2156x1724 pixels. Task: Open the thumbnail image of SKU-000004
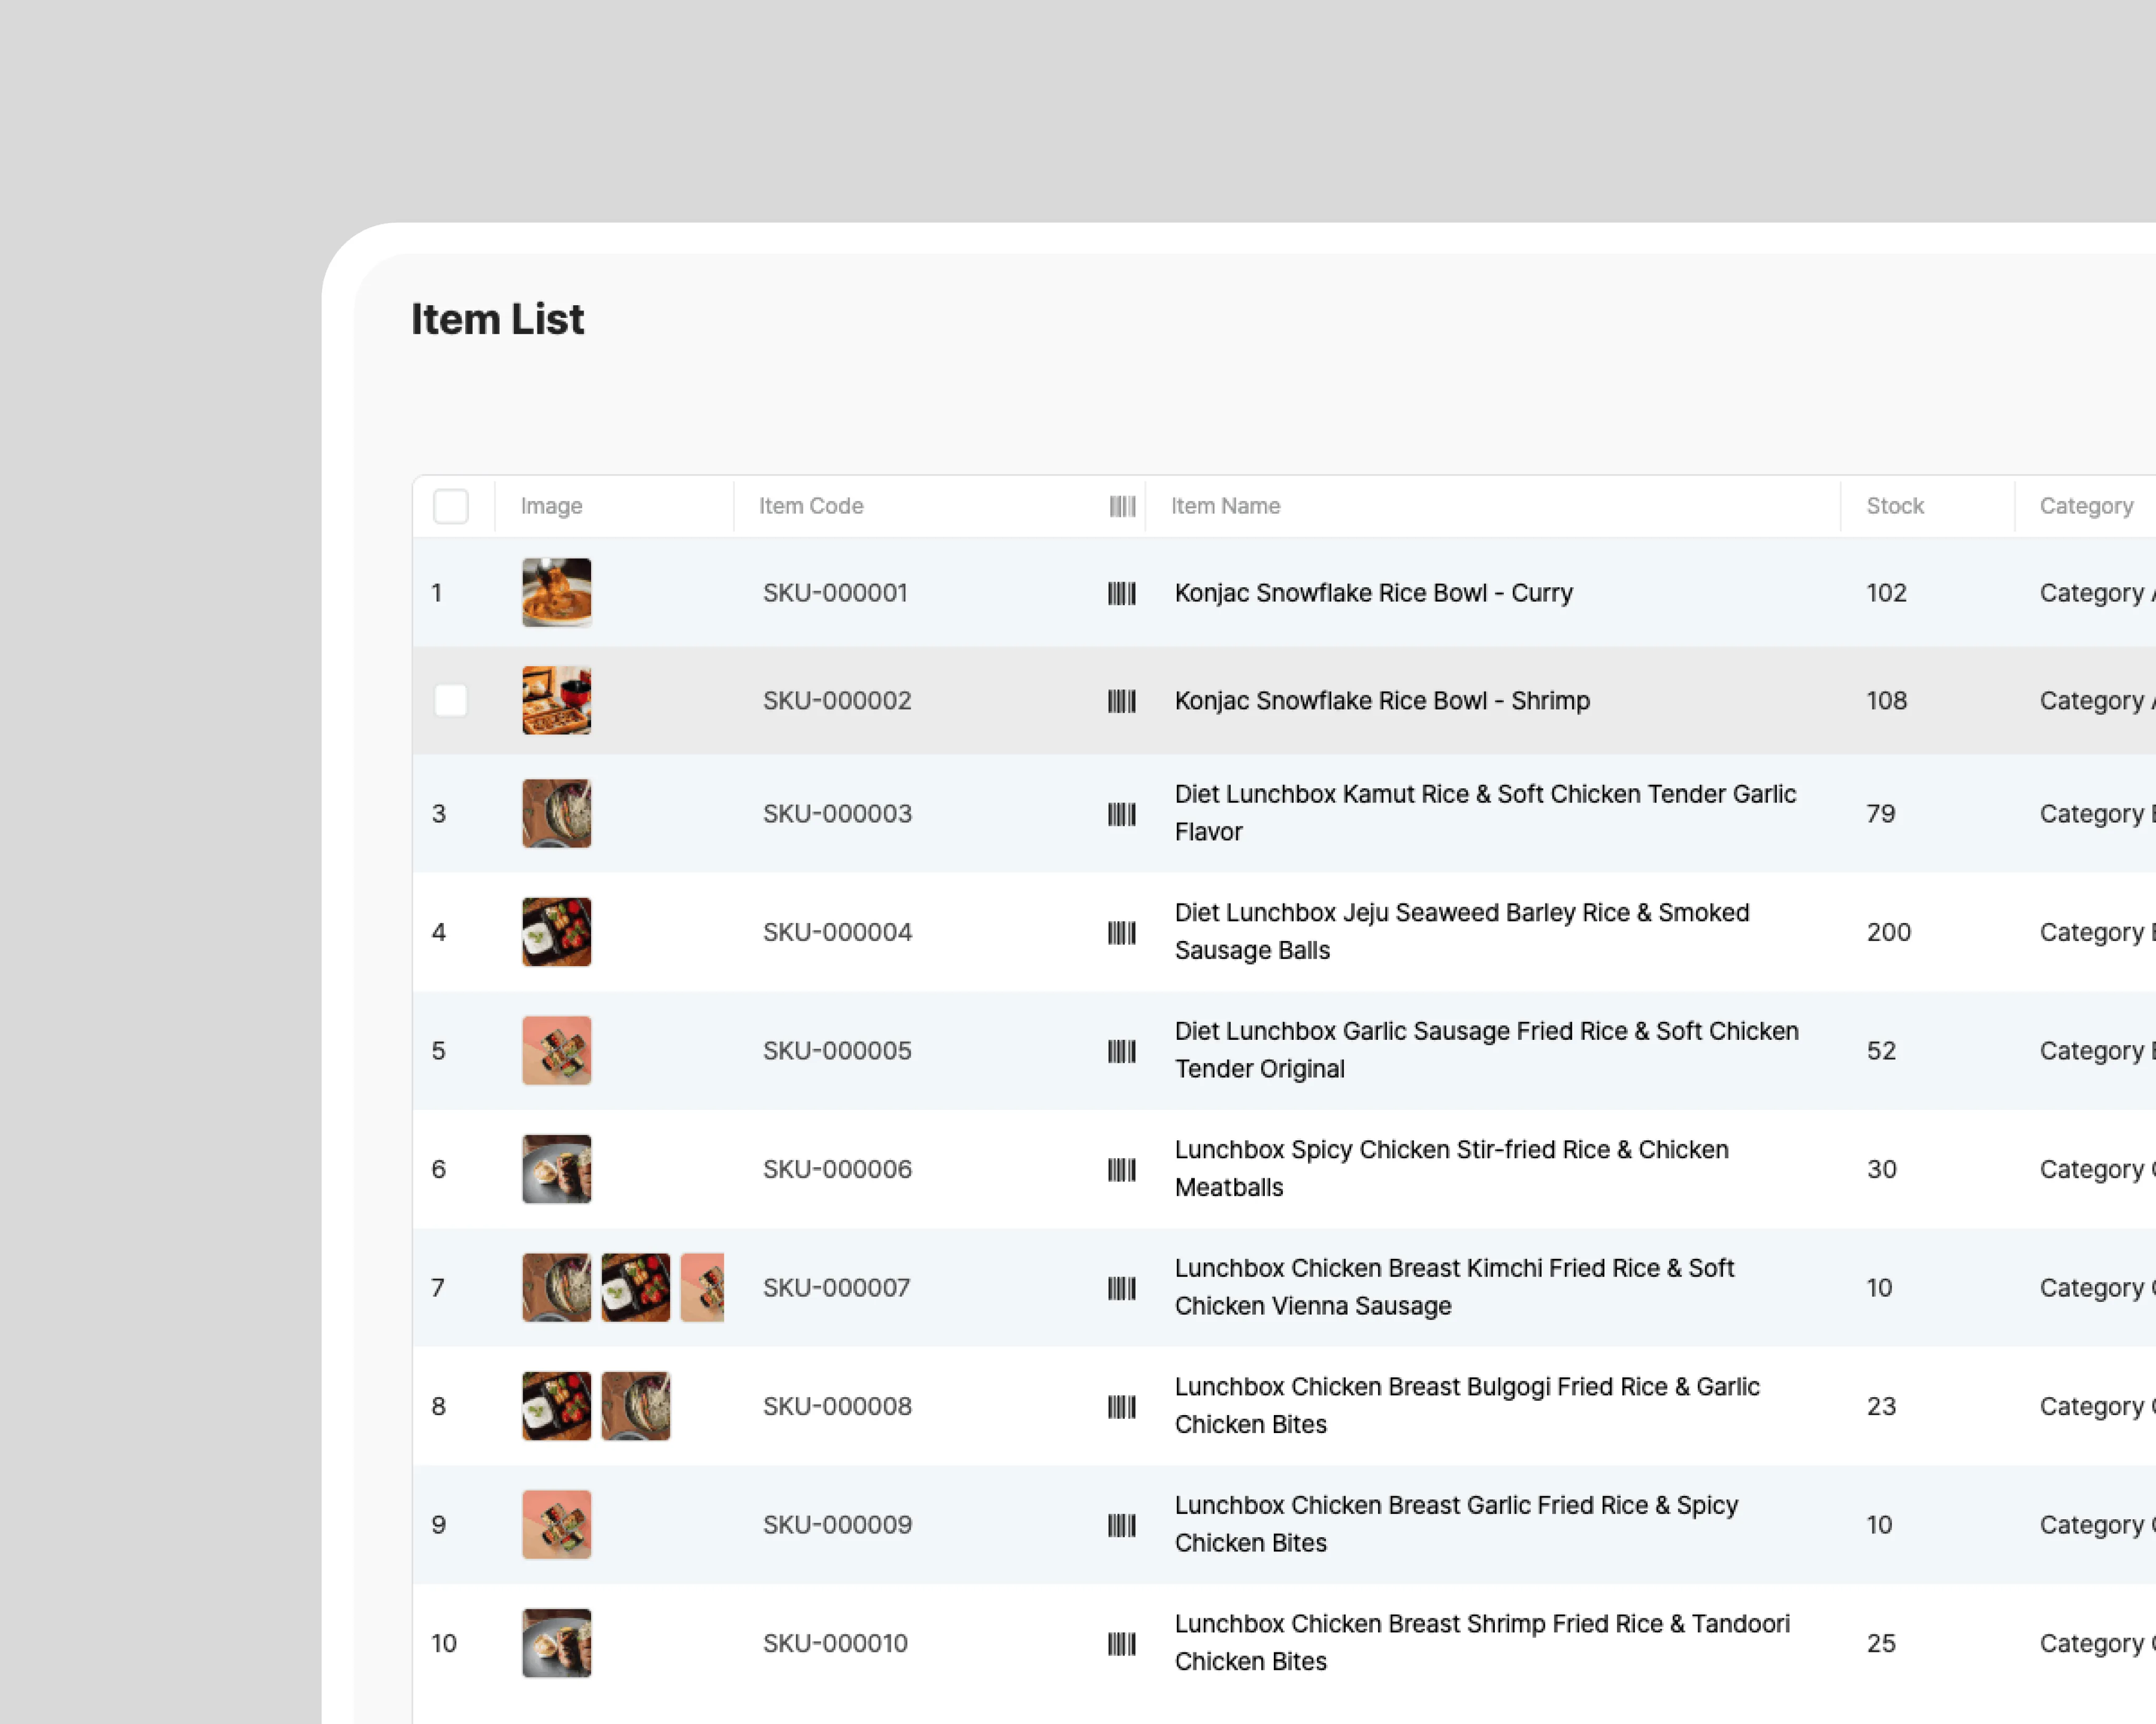[x=557, y=932]
